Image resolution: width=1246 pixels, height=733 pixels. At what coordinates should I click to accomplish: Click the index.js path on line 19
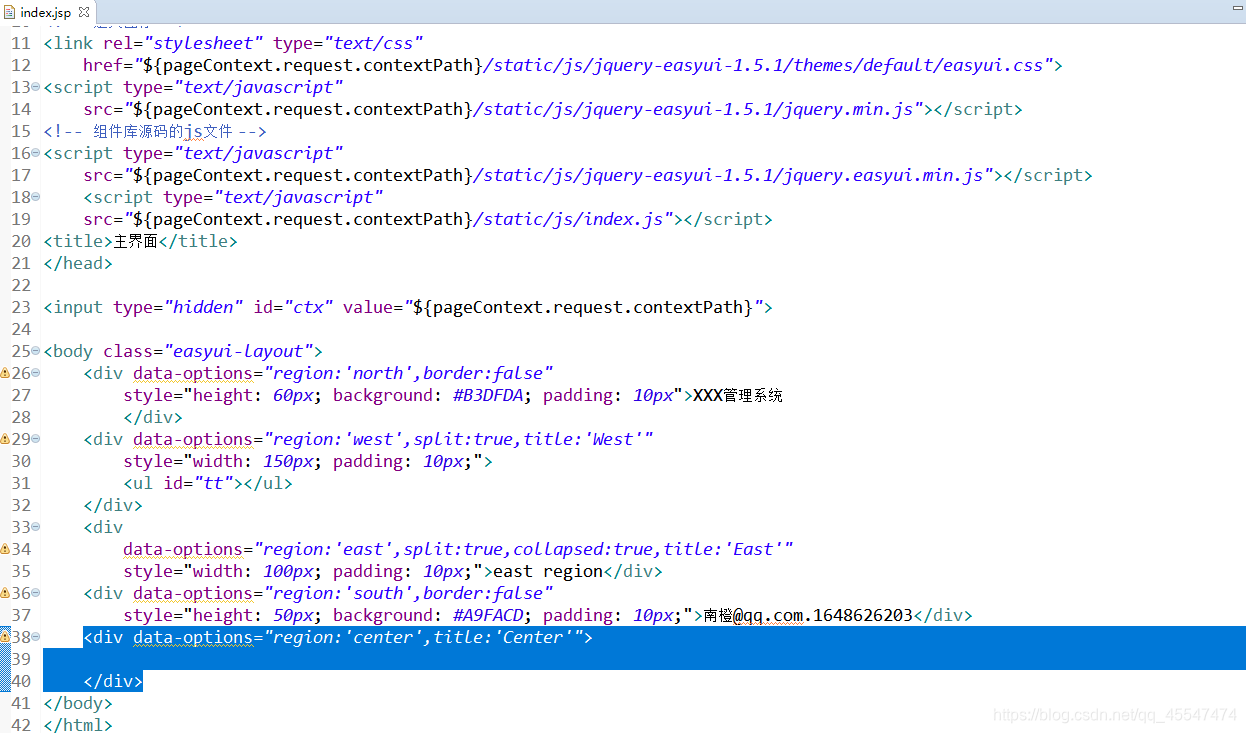click(x=404, y=219)
